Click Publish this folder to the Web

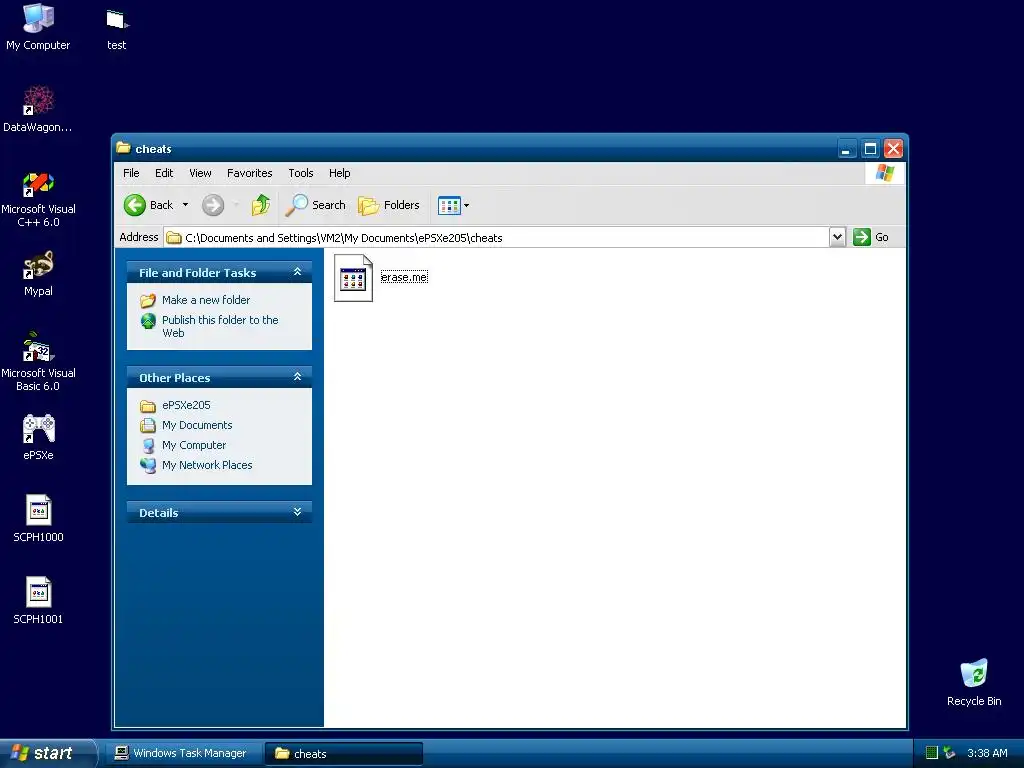(x=220, y=327)
